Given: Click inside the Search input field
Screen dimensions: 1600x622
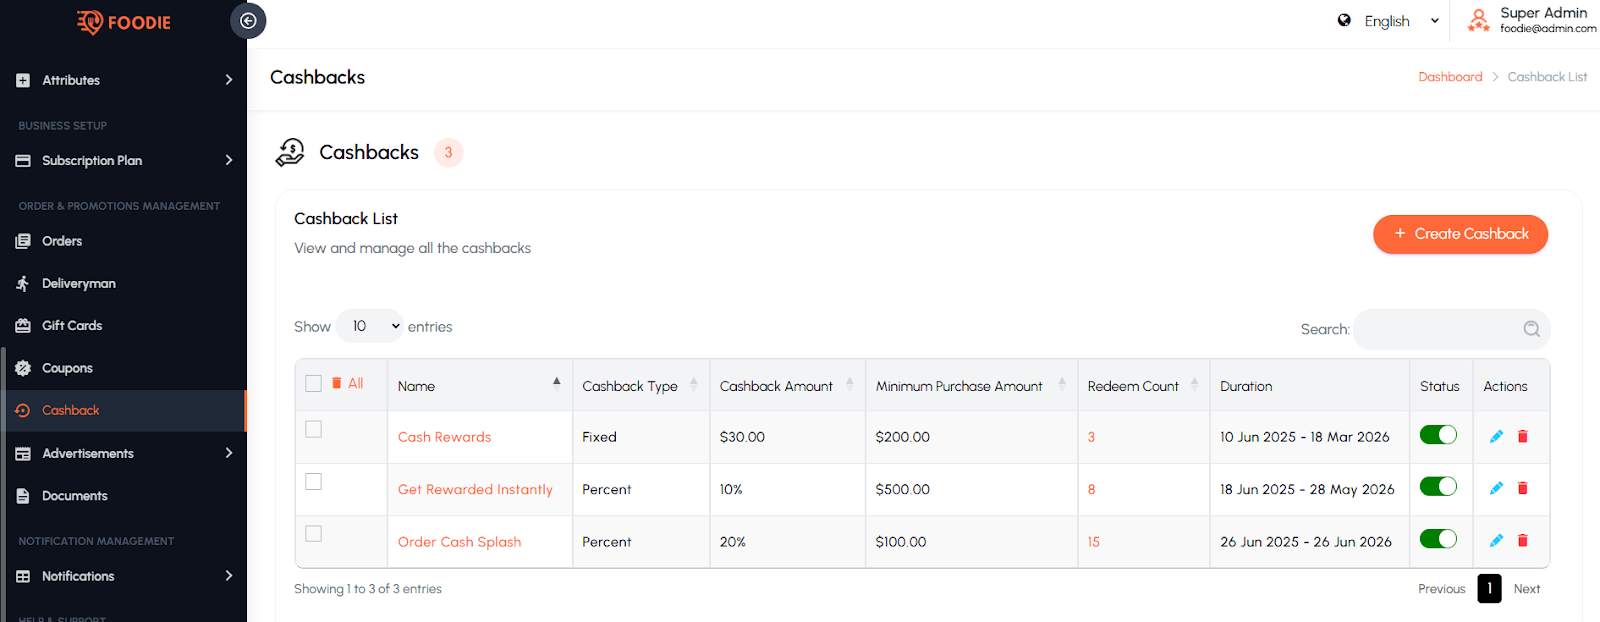Looking at the screenshot, I should pos(1435,329).
